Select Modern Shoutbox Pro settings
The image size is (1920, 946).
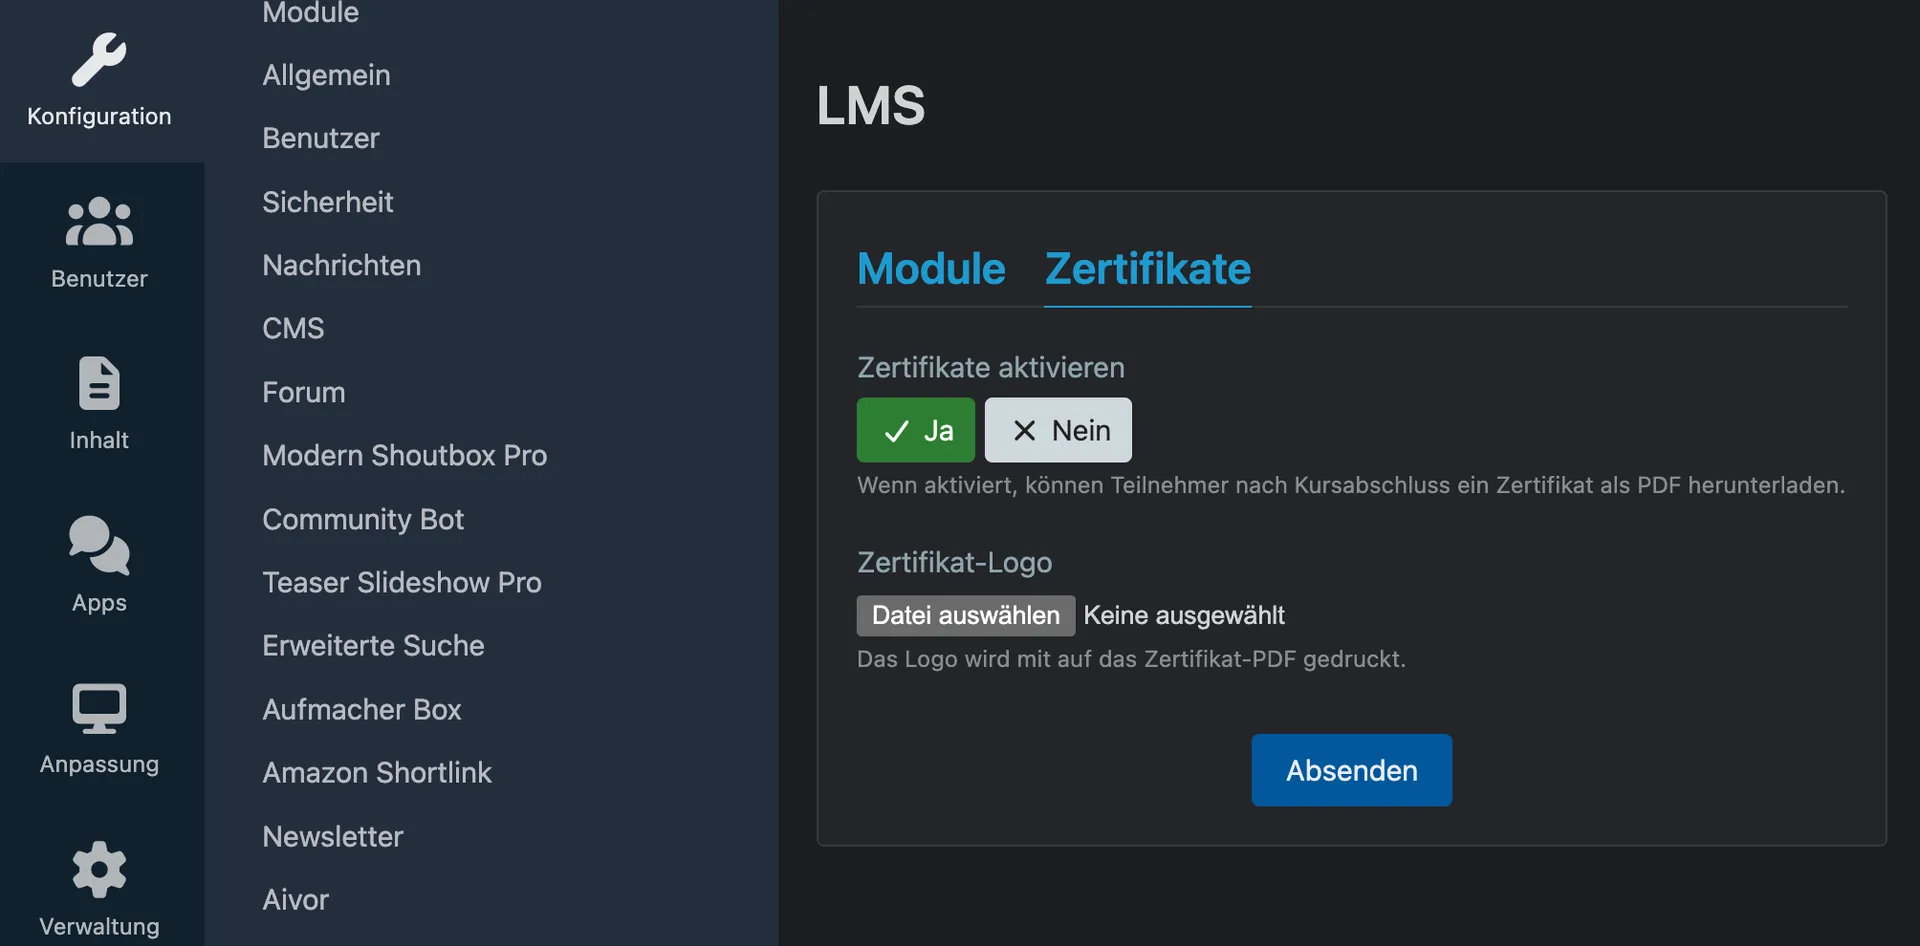404,455
